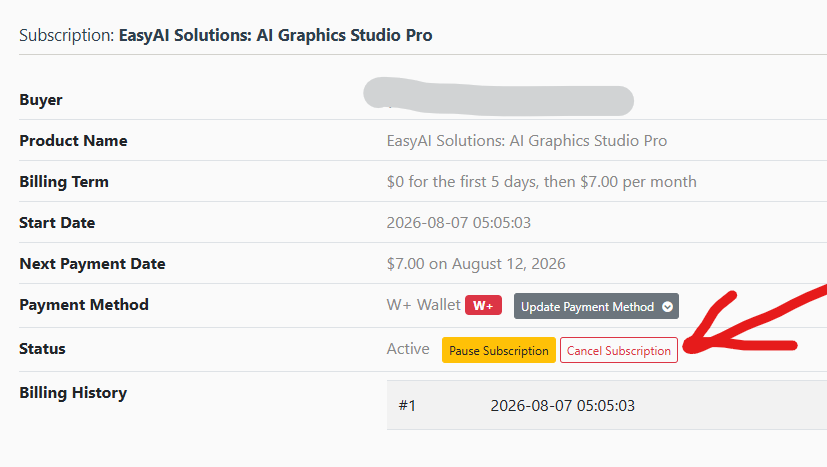Image resolution: width=827 pixels, height=467 pixels.
Task: Click the Next Payment Date label
Action: (x=92, y=263)
